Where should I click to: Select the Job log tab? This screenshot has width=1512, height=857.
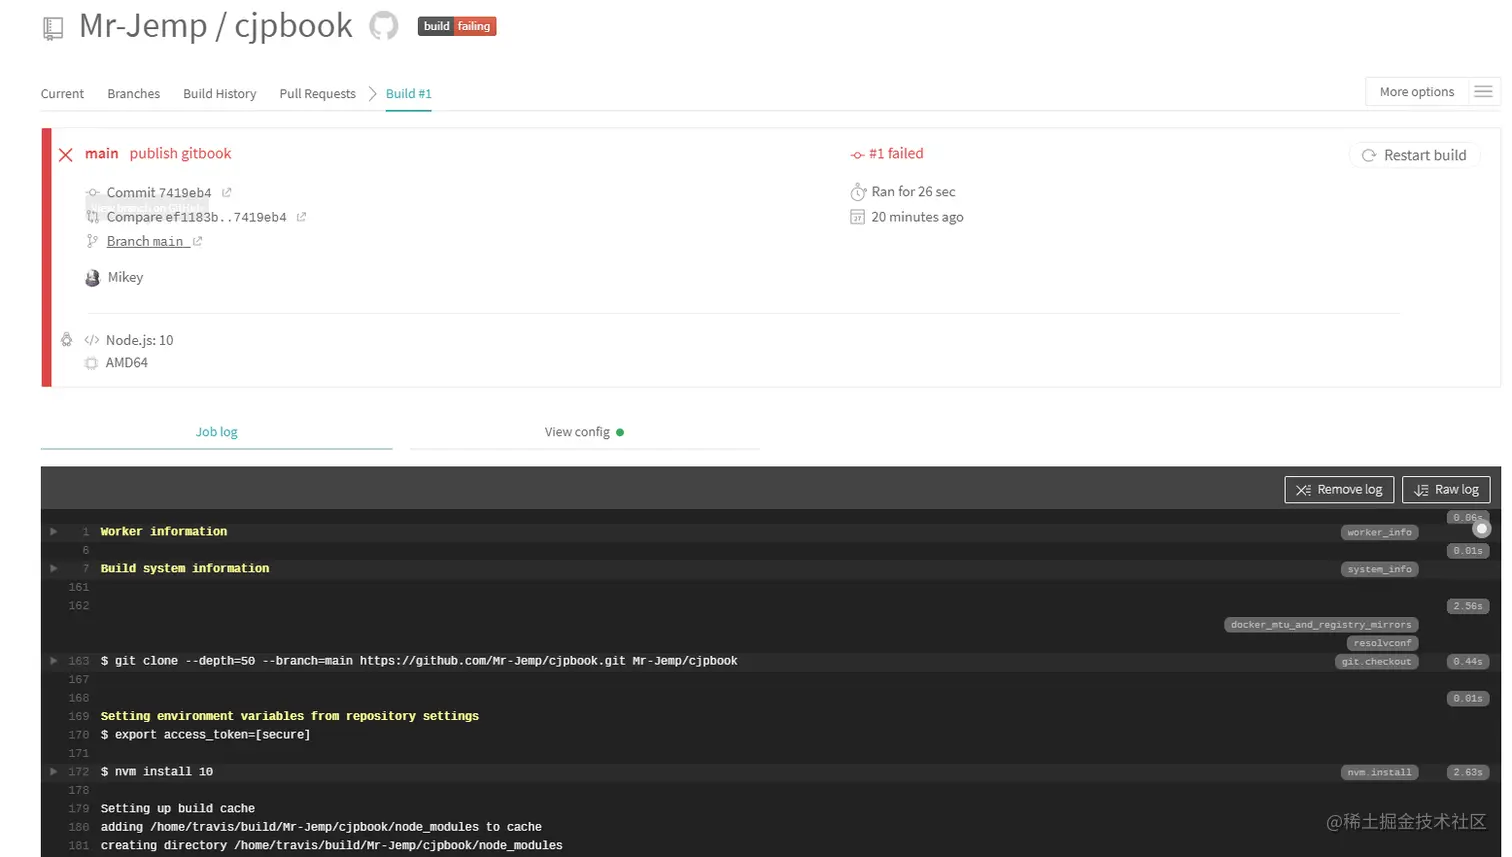[216, 432]
